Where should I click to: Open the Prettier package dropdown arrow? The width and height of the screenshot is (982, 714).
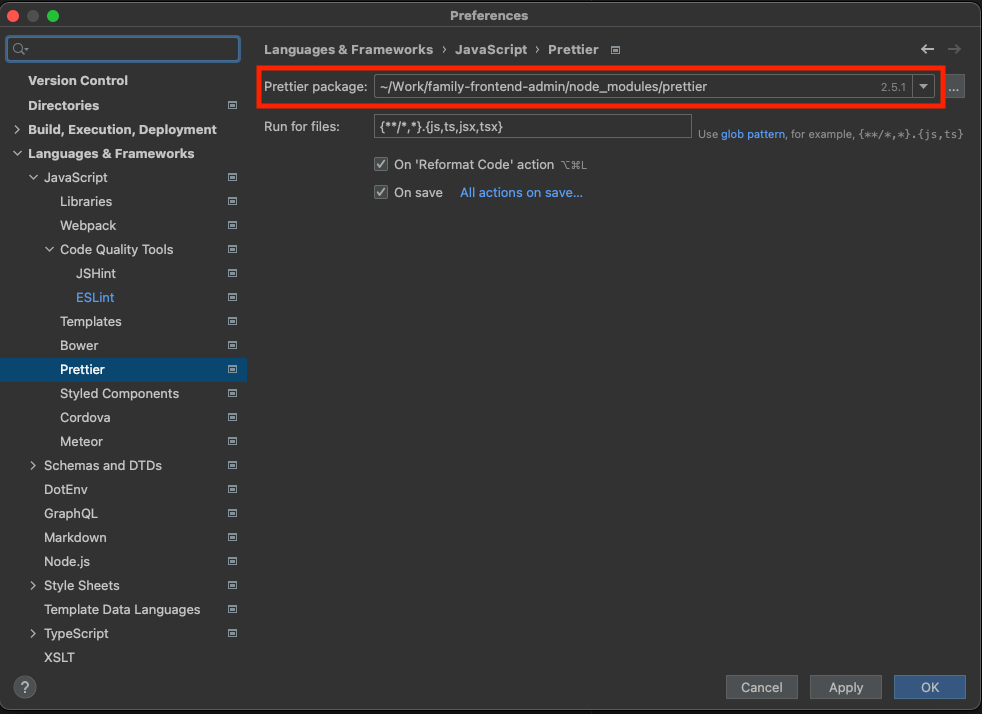coord(923,86)
